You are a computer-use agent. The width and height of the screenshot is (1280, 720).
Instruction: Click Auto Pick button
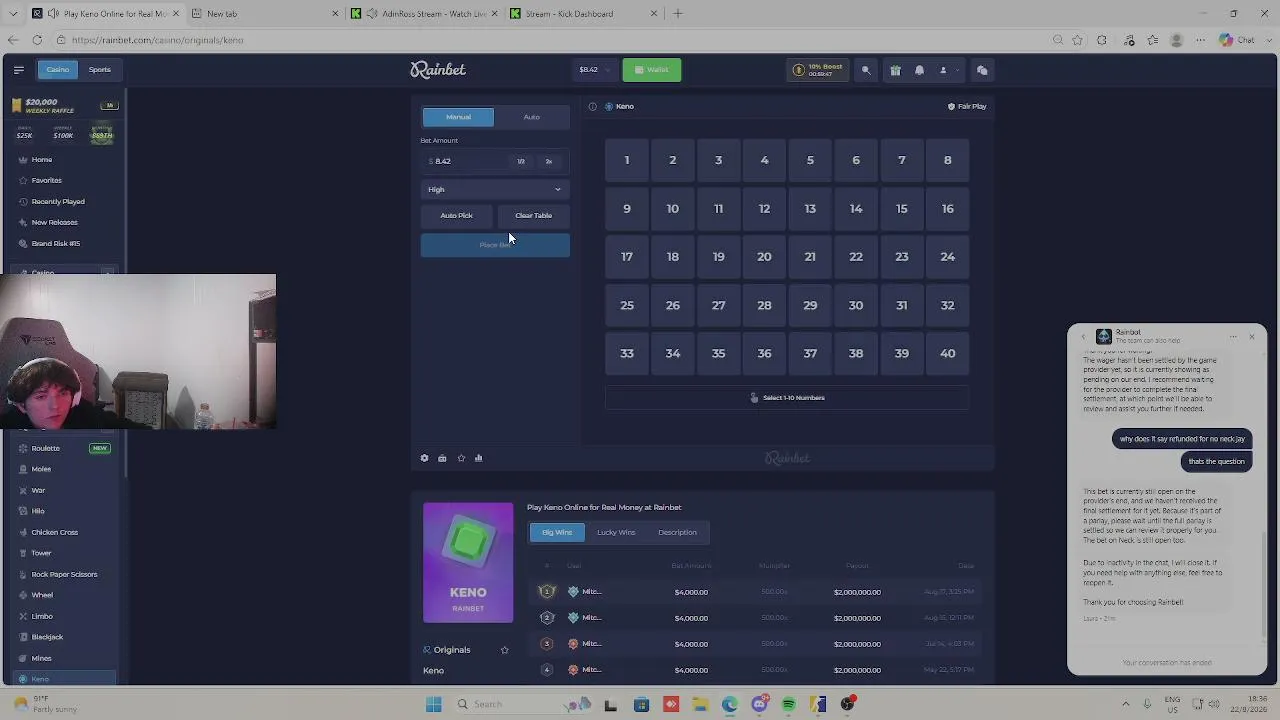coord(456,215)
